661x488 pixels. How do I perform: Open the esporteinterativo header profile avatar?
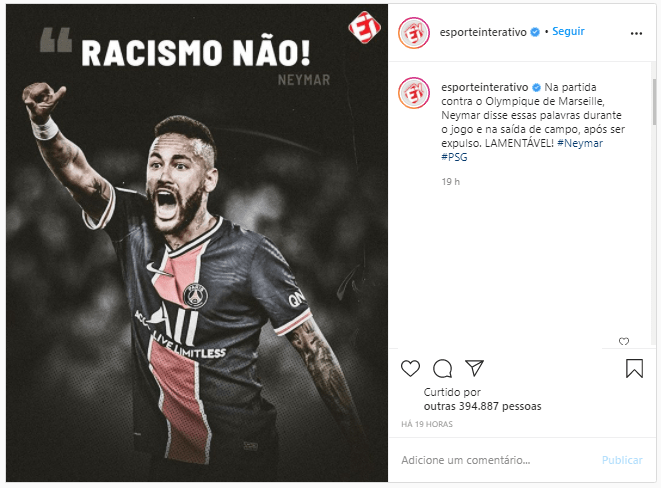point(414,33)
